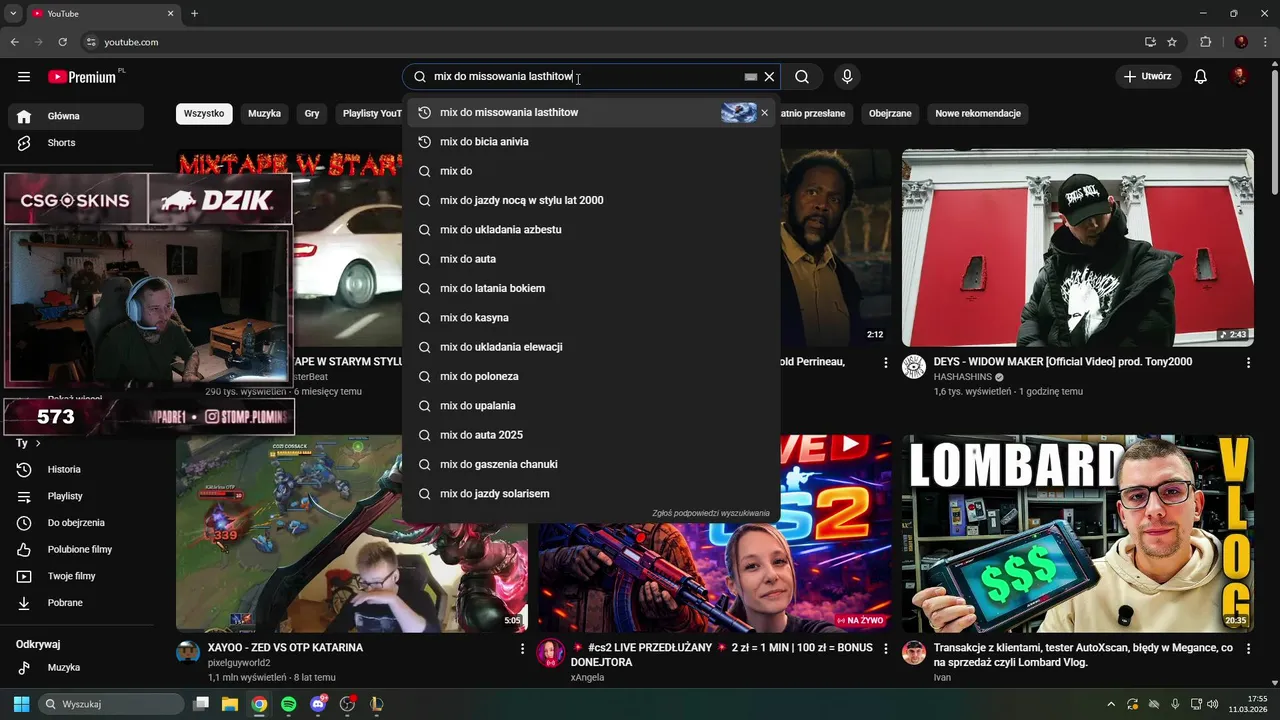The image size is (1280, 720).
Task: Click the Utwórz create button
Action: click(x=1148, y=77)
